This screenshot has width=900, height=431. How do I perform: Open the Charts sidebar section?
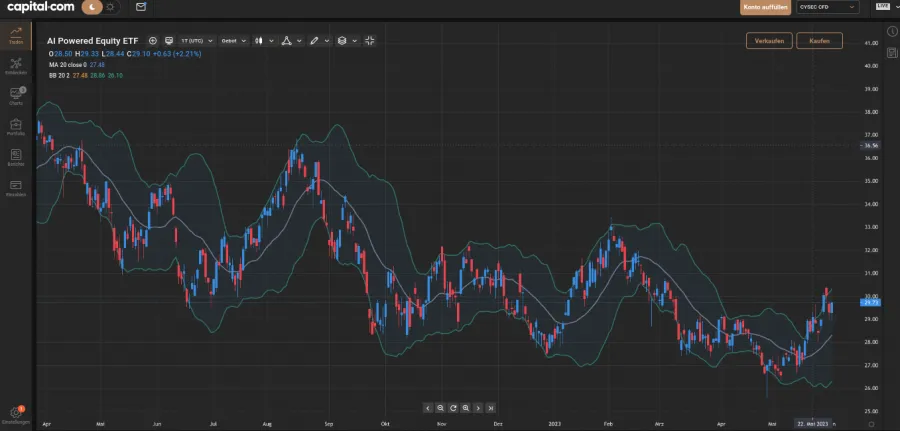pyautogui.click(x=16, y=96)
